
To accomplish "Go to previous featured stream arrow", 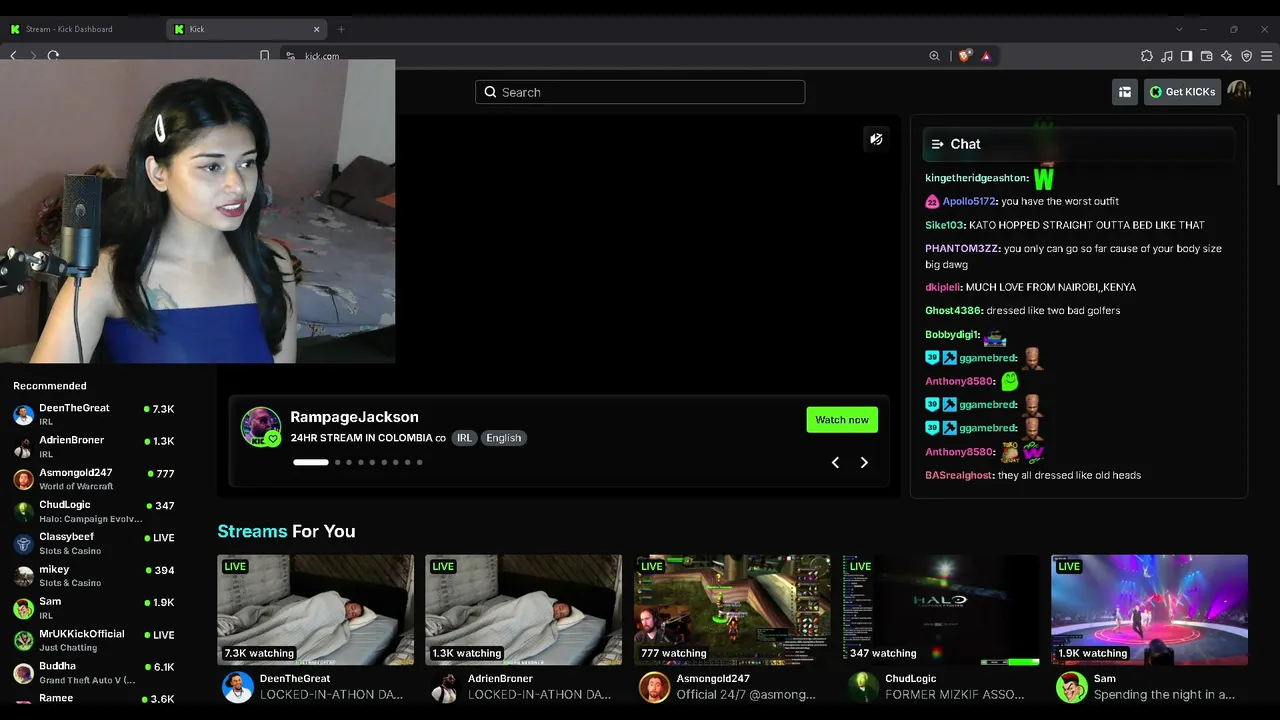I will (835, 462).
